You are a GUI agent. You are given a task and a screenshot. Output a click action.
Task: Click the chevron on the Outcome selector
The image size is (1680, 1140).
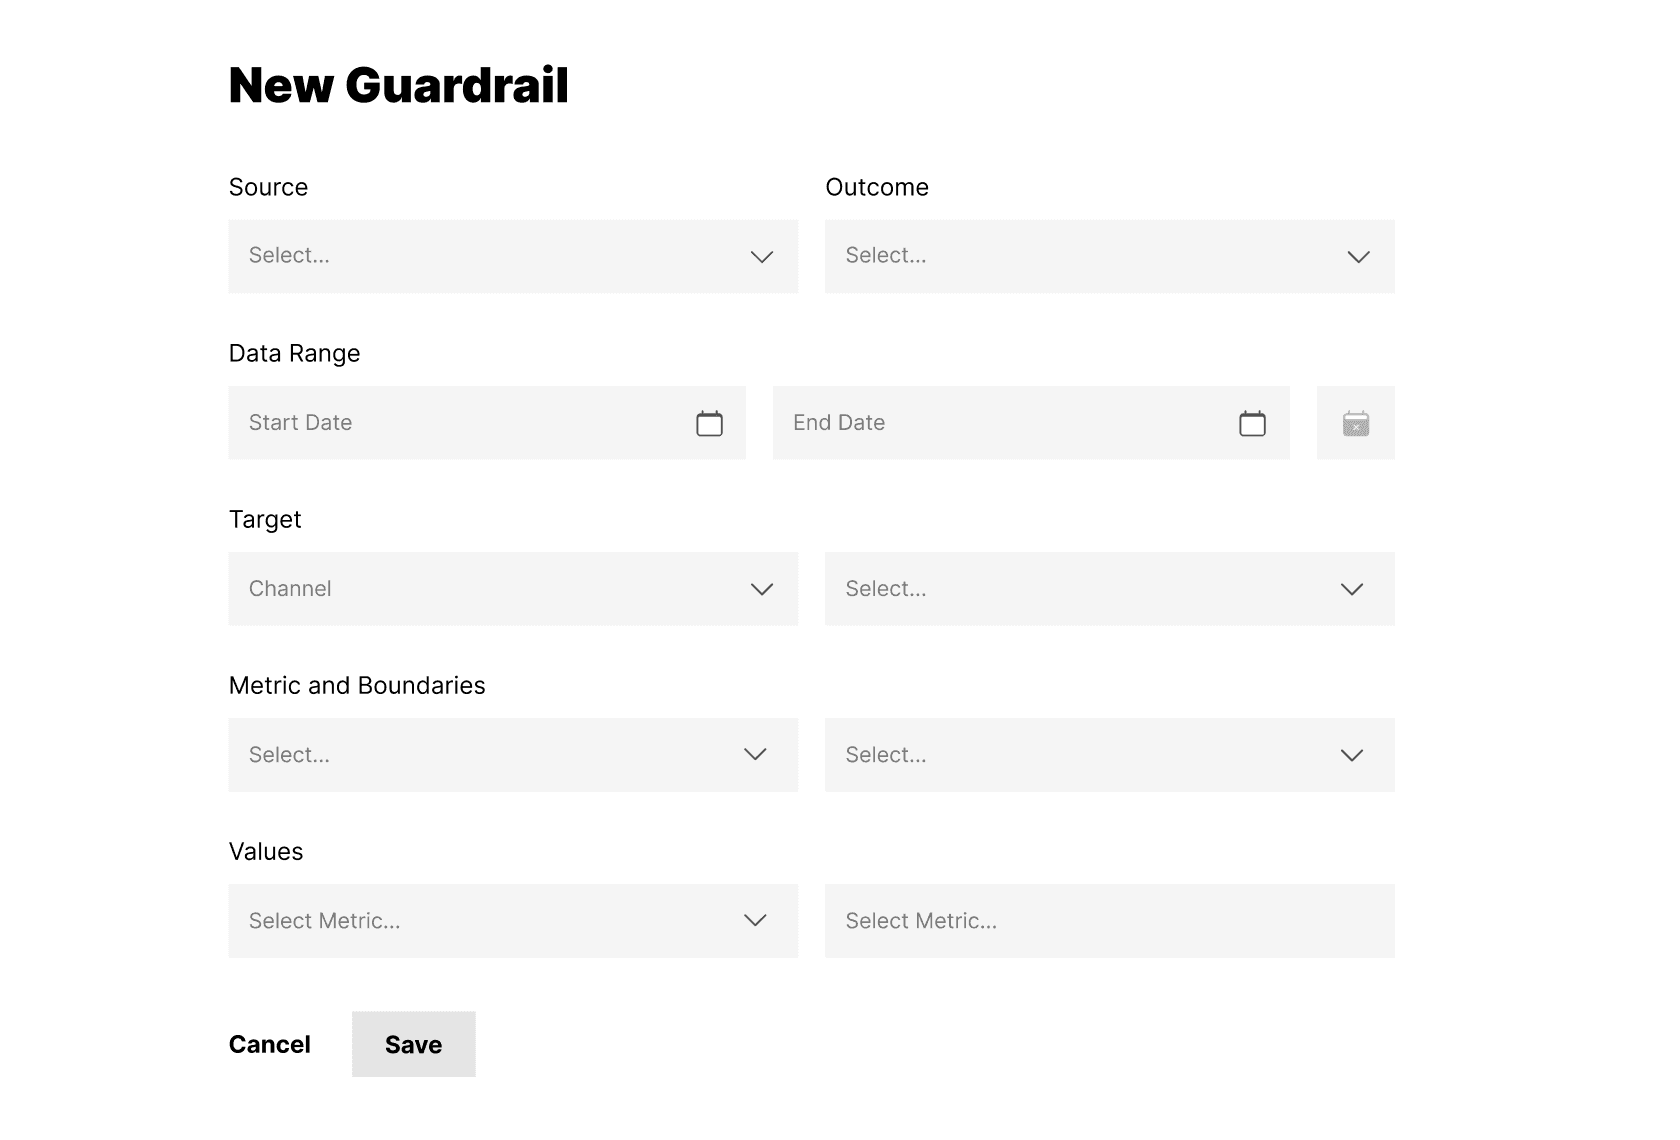(x=1358, y=257)
